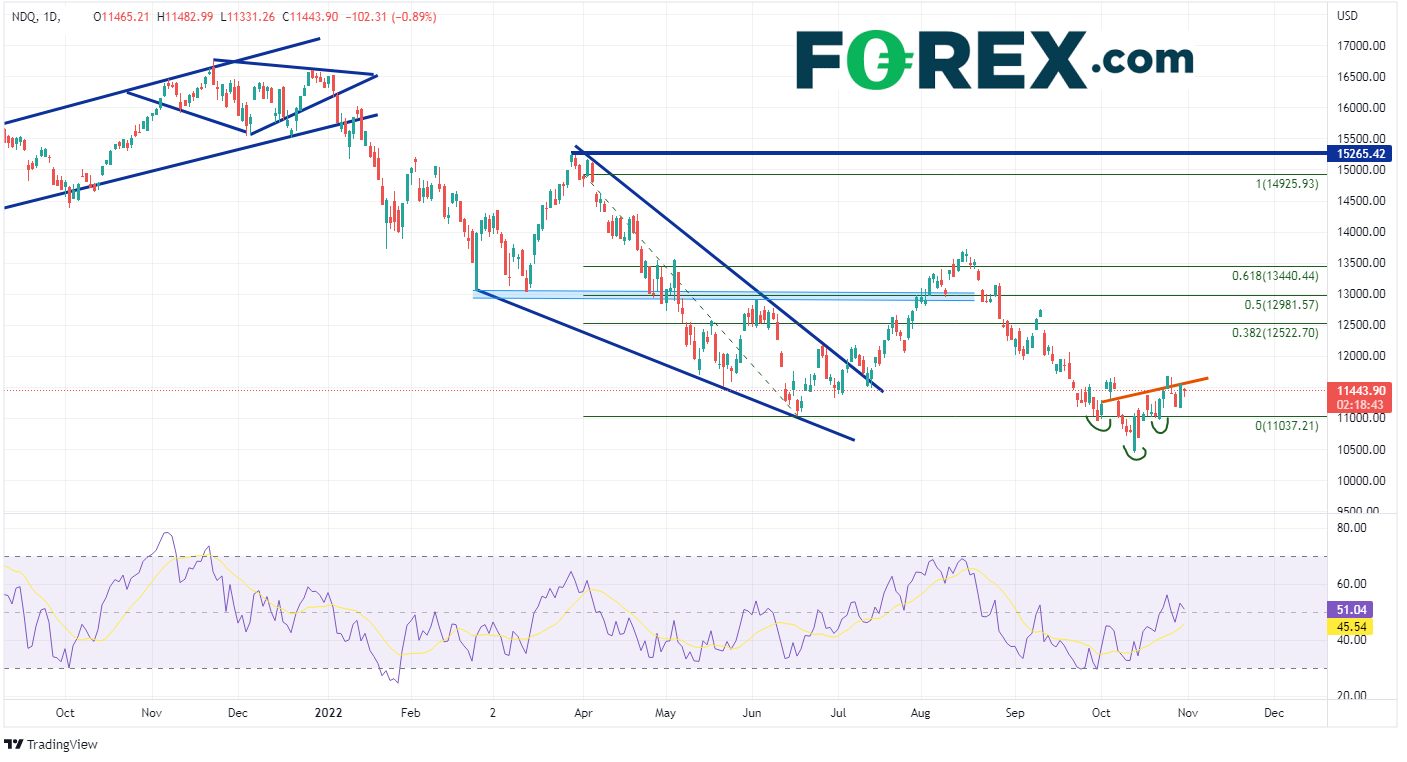Select the 0.618(13440.44) Fibonacci level label
The height and width of the screenshot is (762, 1407).
(x=1275, y=276)
